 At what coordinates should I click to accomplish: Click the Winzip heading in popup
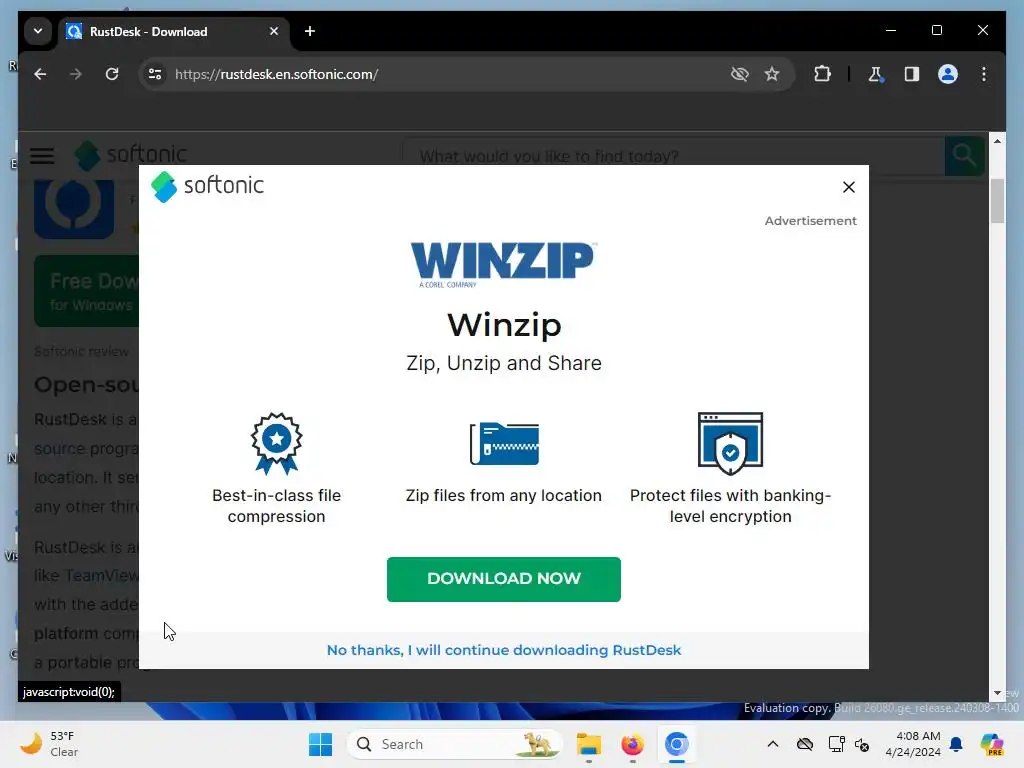[504, 325]
